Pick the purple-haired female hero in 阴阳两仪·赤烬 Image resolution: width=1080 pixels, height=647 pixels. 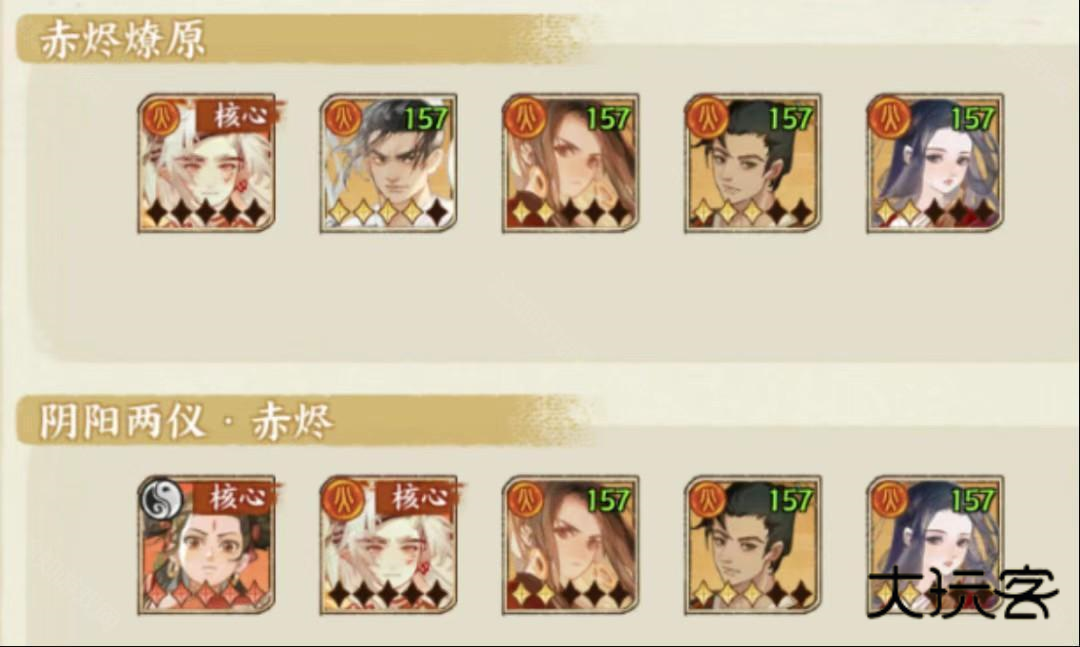(x=935, y=545)
